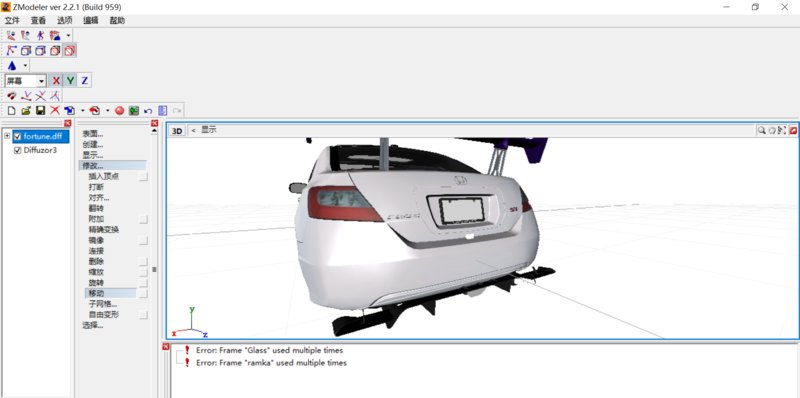Click the red X delete icon in toolbar
Viewport: 800px width, 398px height.
tap(55, 110)
